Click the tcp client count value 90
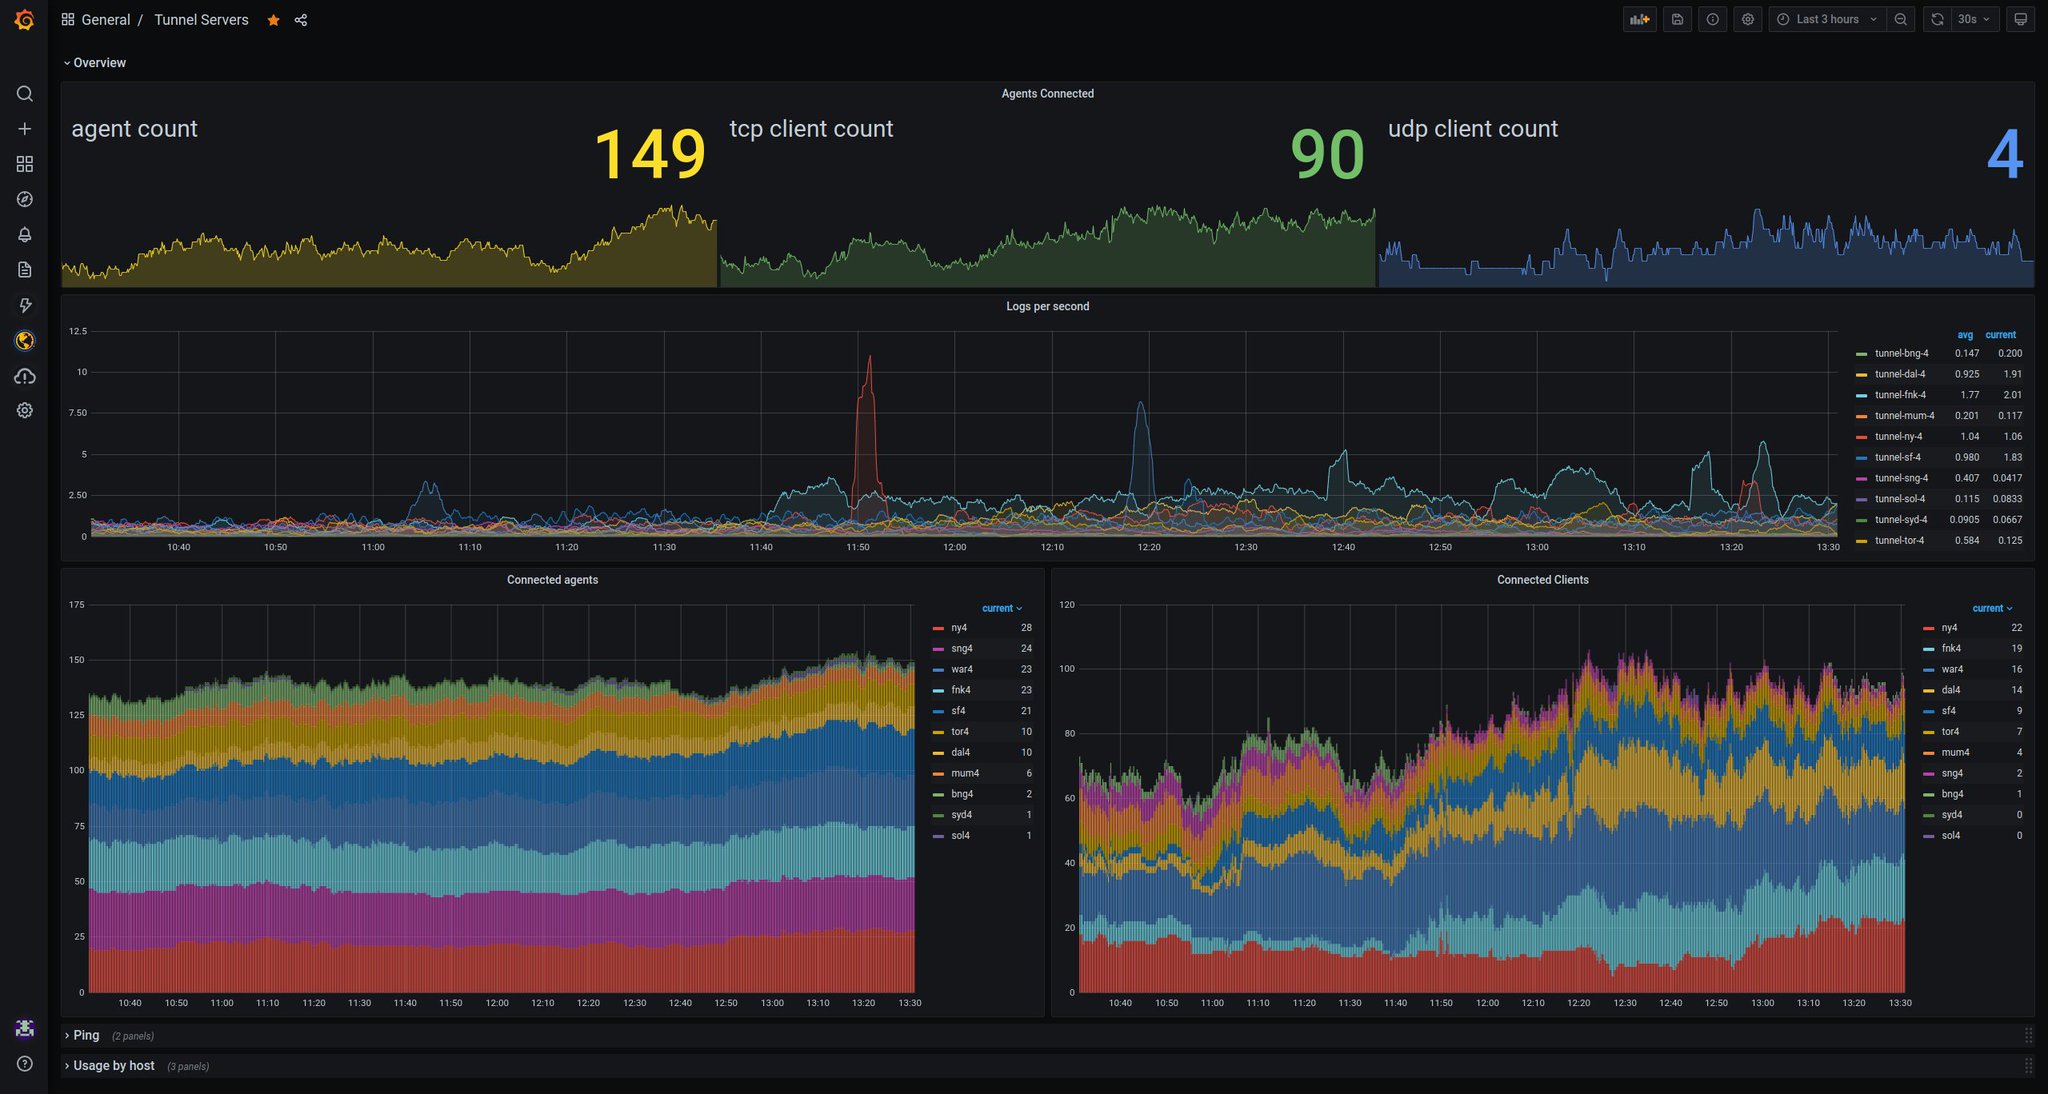The width and height of the screenshot is (2048, 1094). (1327, 155)
